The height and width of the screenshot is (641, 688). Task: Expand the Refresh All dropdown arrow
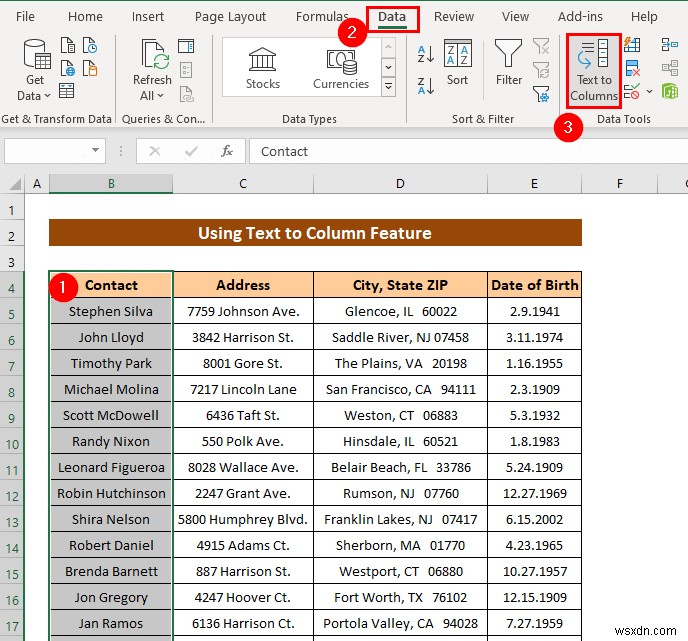[x=161, y=96]
